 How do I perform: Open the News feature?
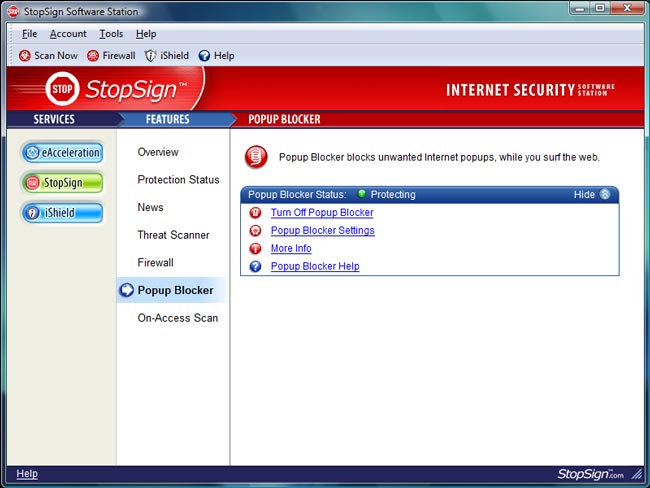(150, 207)
